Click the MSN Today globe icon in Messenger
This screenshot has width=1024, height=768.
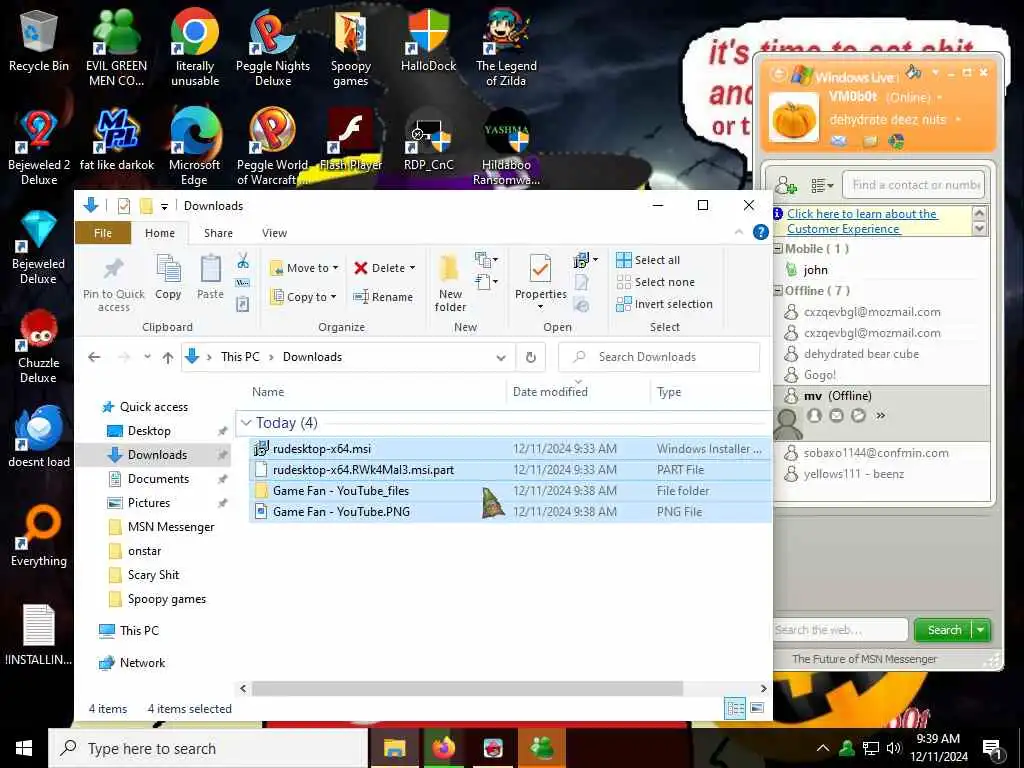point(897,140)
